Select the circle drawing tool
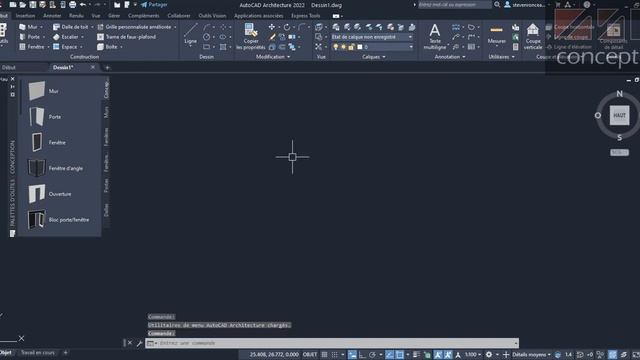 coord(207,37)
